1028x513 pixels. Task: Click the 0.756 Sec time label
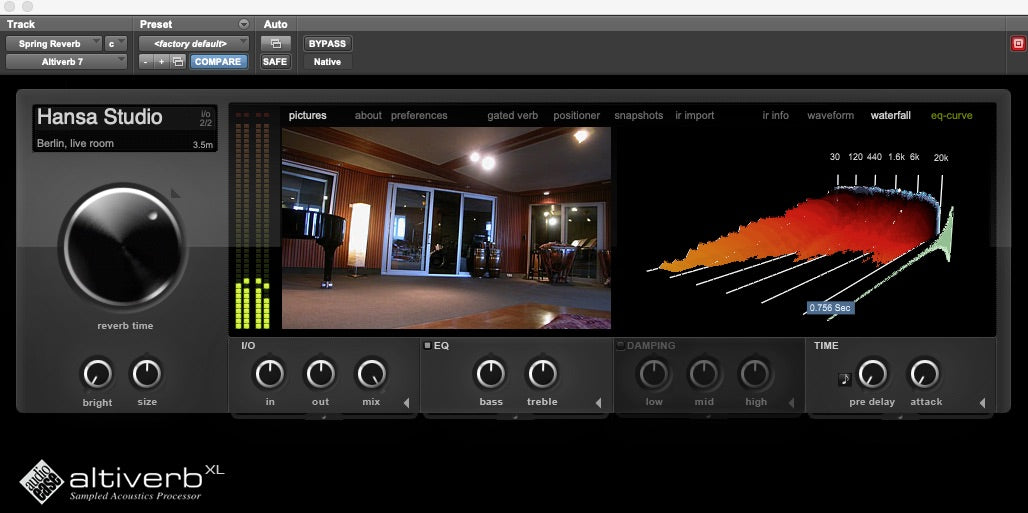pyautogui.click(x=830, y=307)
